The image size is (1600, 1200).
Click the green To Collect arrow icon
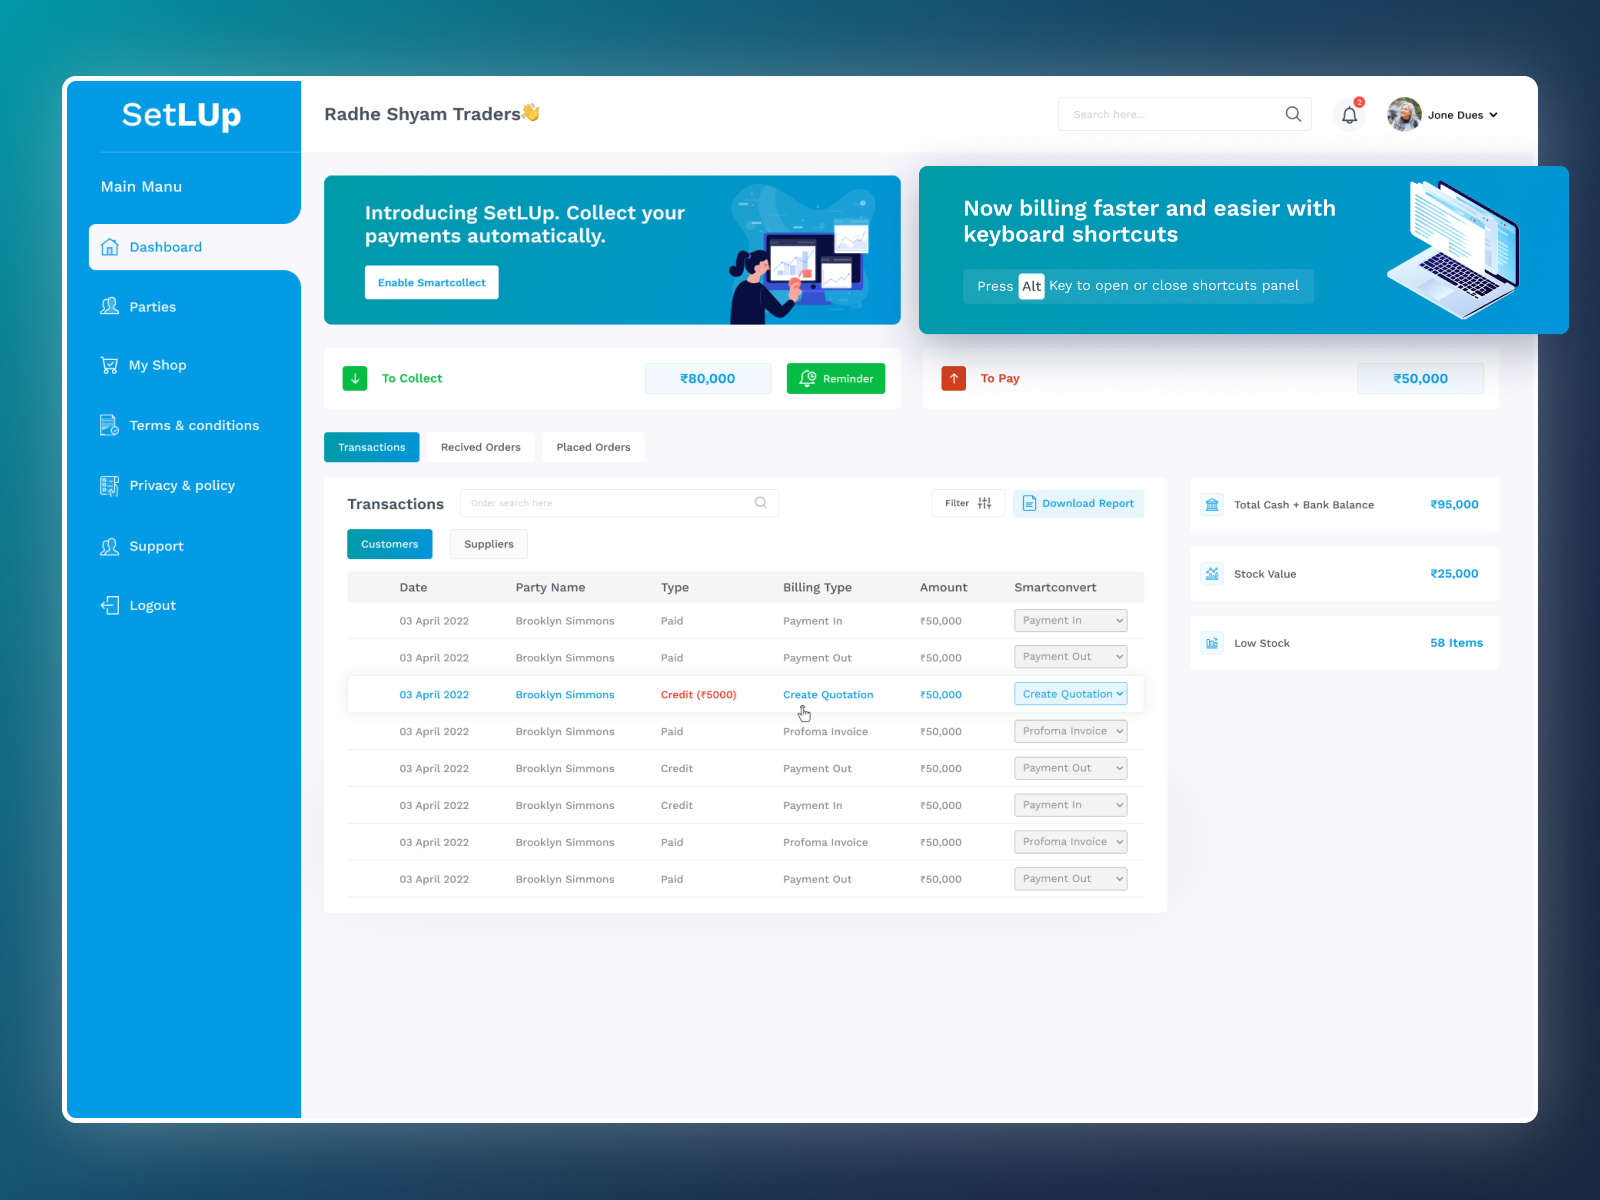click(355, 378)
